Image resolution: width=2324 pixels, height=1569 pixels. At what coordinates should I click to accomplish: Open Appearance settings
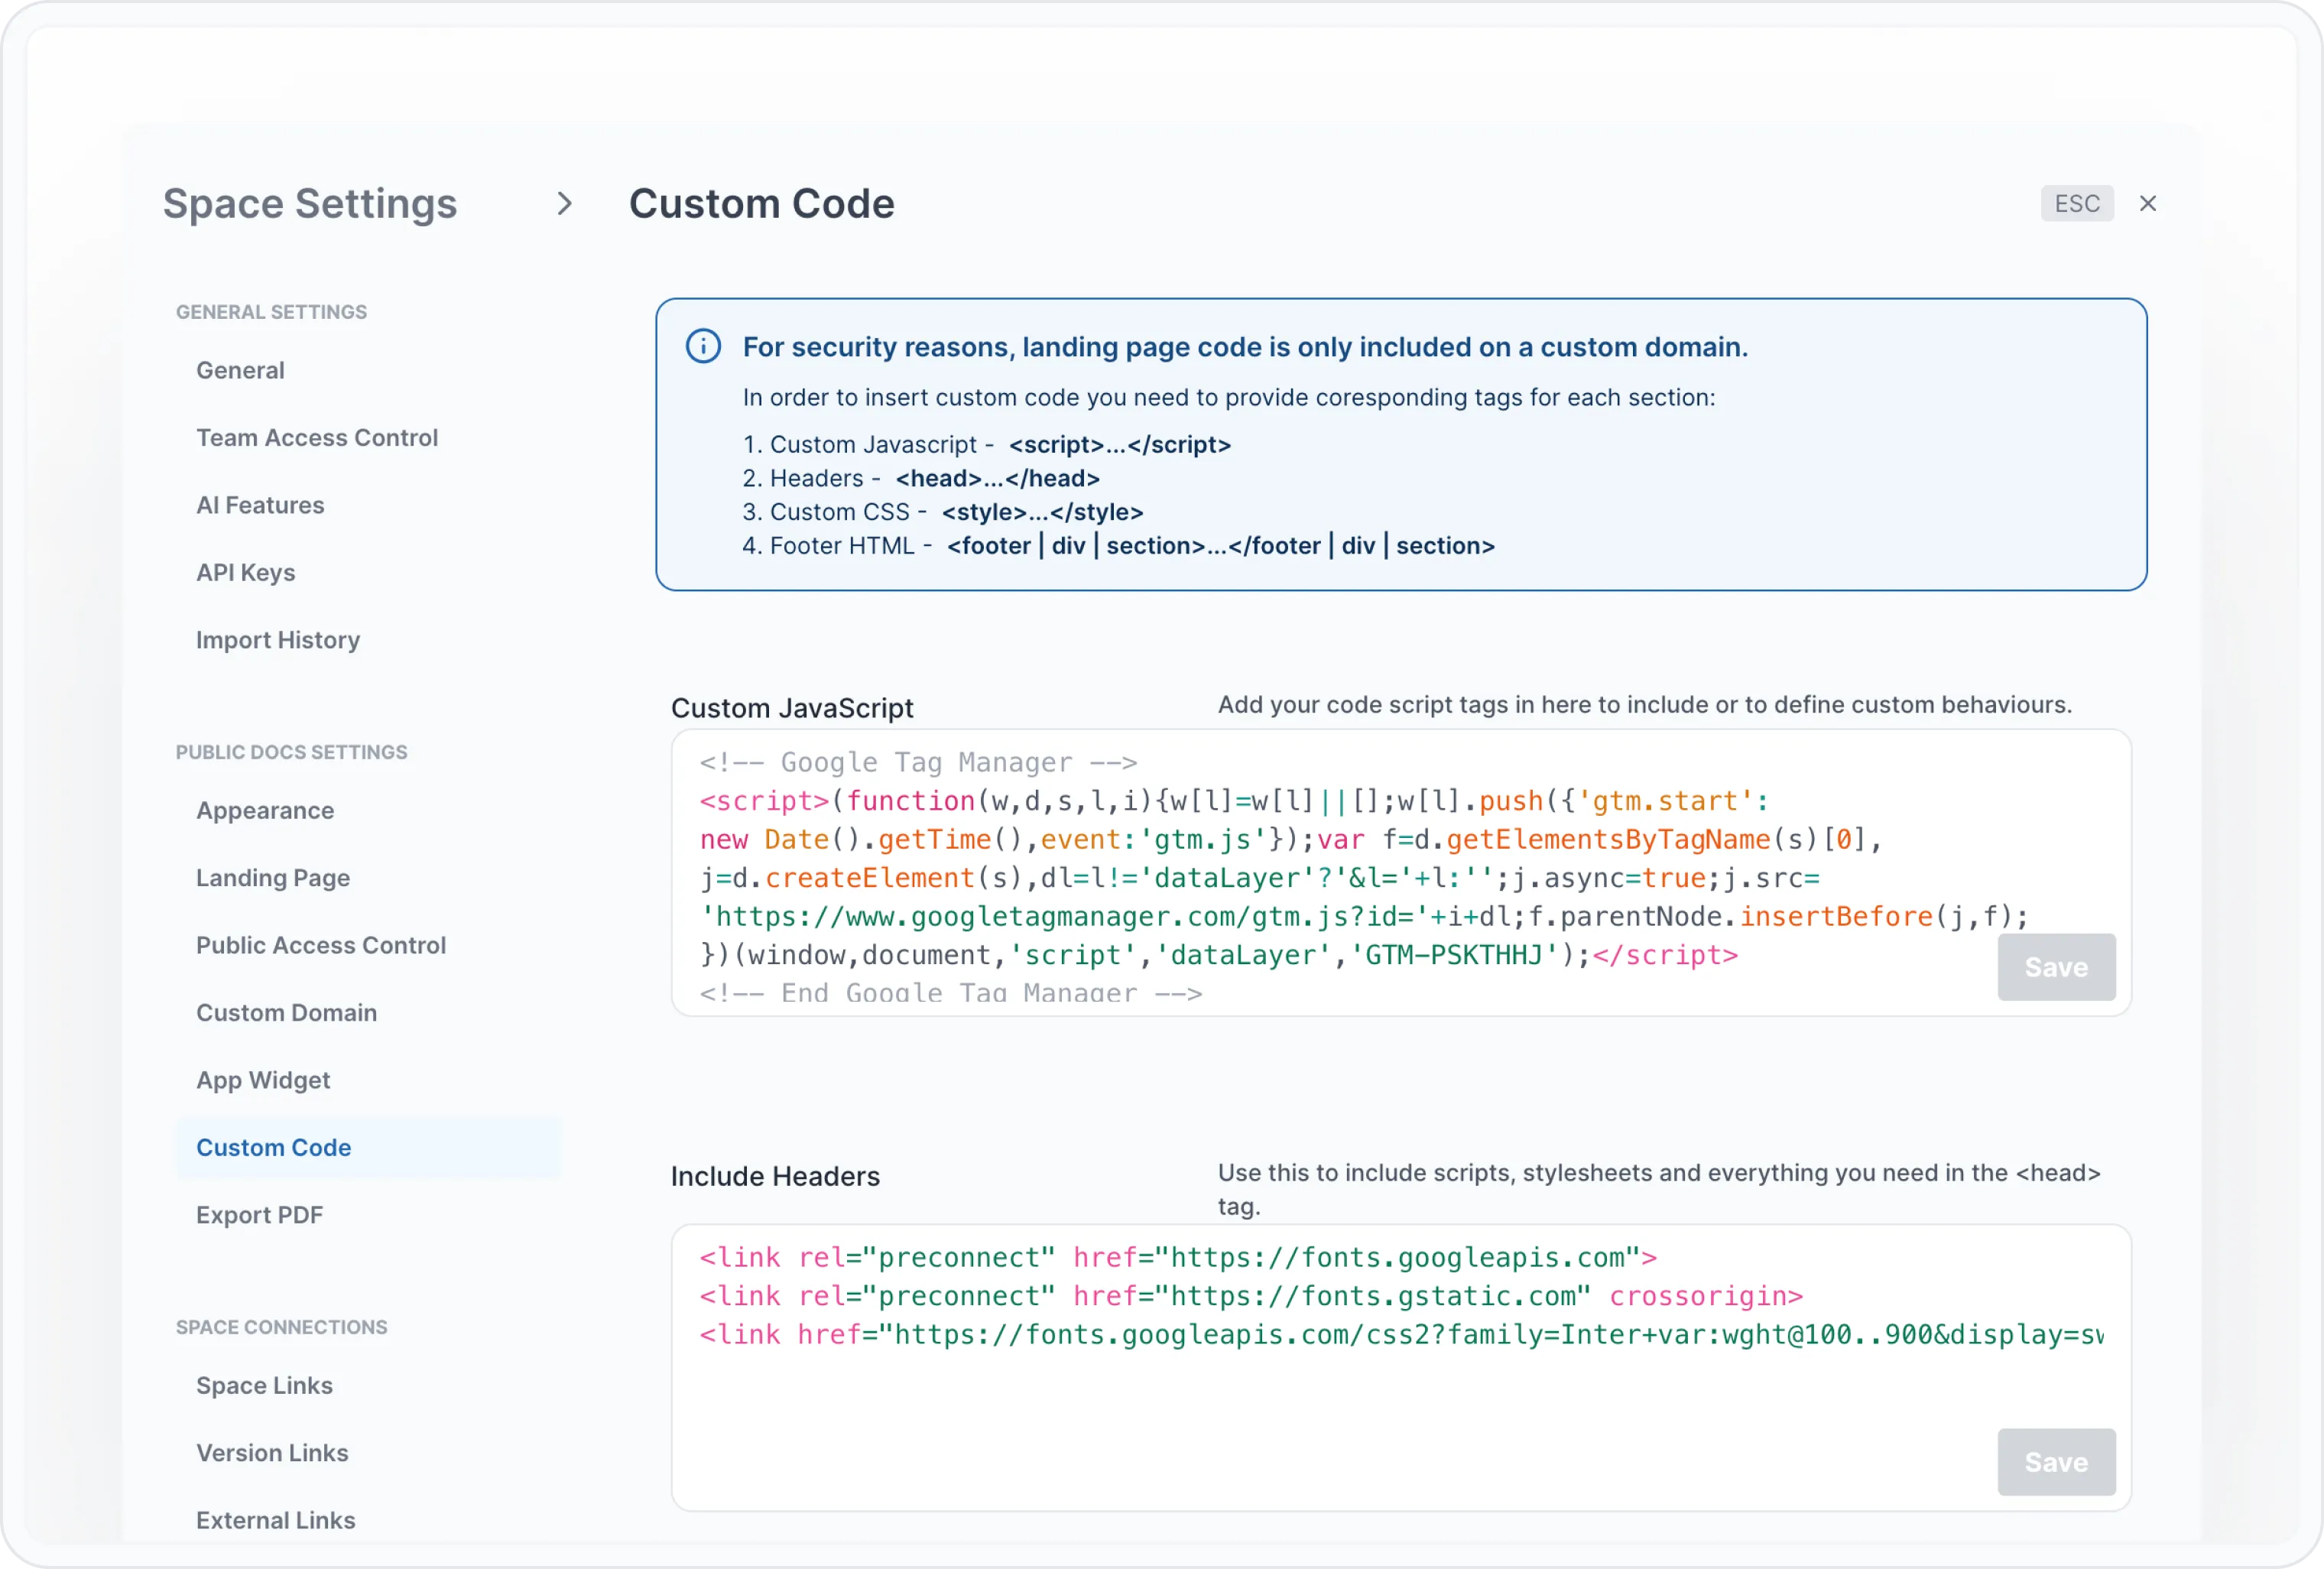pos(265,811)
